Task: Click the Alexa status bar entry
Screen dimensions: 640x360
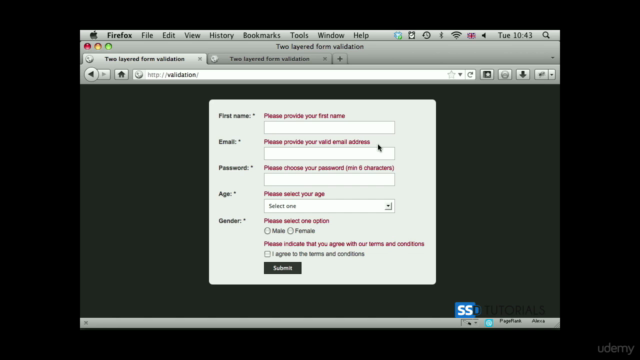Action: tap(538, 321)
